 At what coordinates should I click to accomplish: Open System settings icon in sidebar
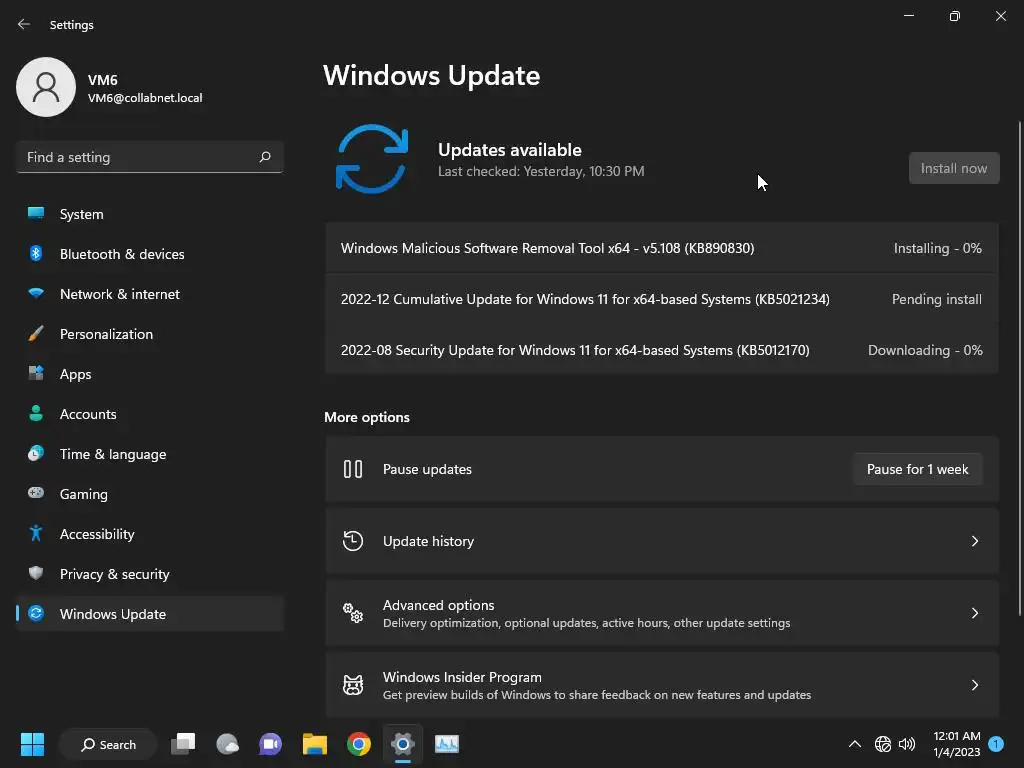tap(36, 213)
